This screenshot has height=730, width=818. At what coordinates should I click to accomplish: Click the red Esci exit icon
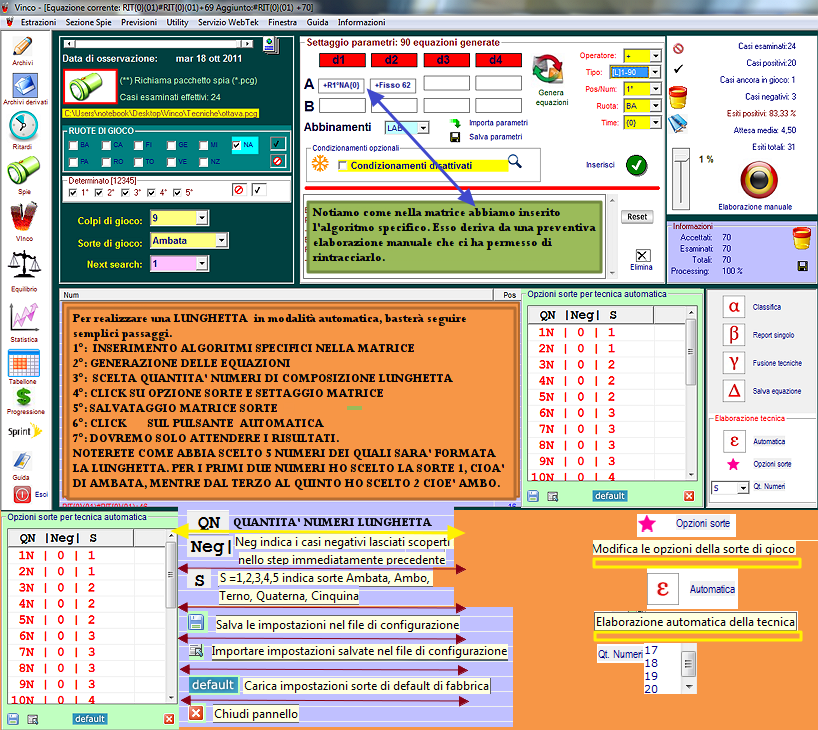(22, 494)
